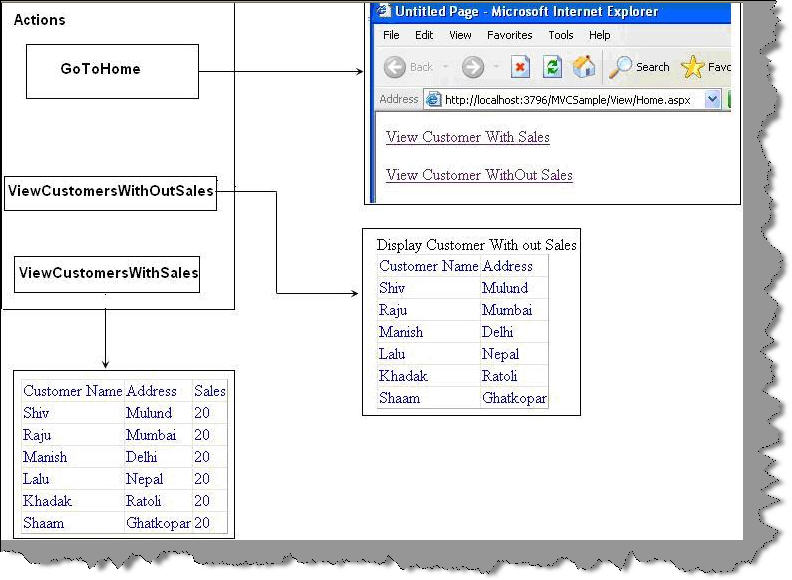
Task: Open the View menu
Action: pos(460,35)
